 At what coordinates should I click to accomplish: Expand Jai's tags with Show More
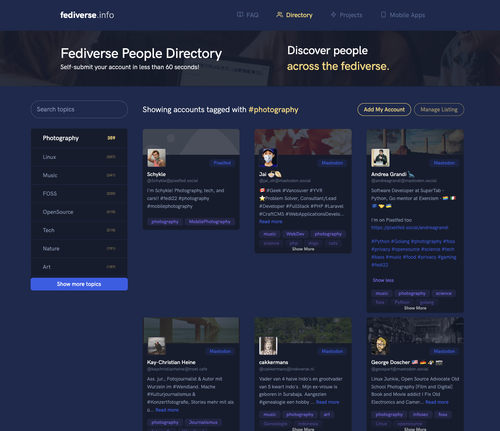[x=303, y=249]
